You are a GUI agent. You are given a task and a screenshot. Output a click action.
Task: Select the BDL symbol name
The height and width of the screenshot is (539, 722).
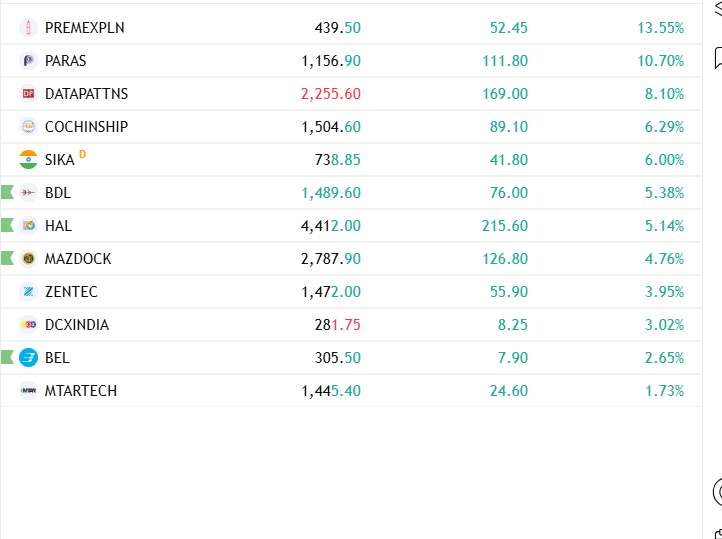(x=58, y=193)
